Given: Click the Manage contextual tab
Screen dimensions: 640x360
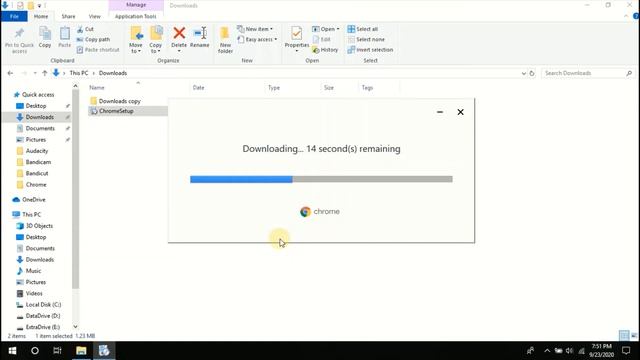Looking at the screenshot, I should tap(136, 5).
